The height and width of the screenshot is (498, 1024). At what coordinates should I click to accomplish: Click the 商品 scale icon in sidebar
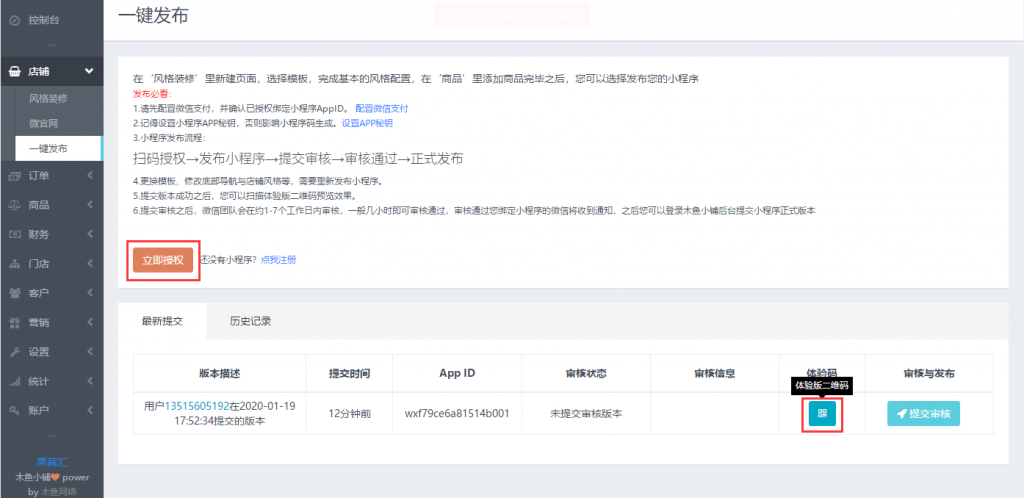click(14, 205)
